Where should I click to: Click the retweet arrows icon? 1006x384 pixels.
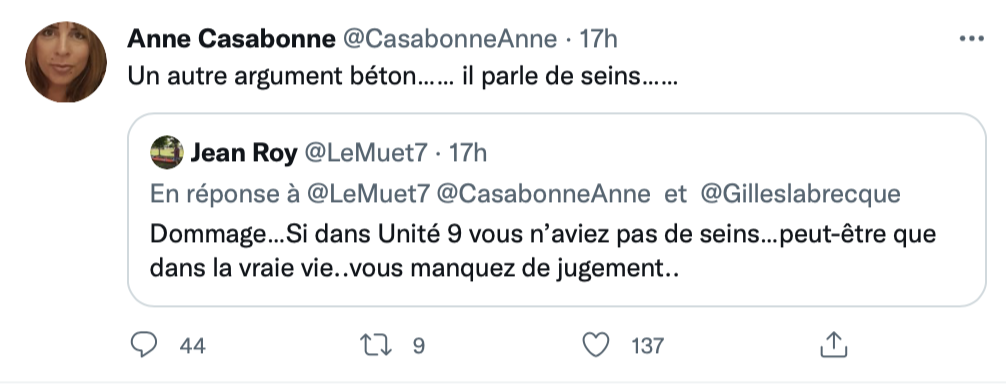[378, 346]
